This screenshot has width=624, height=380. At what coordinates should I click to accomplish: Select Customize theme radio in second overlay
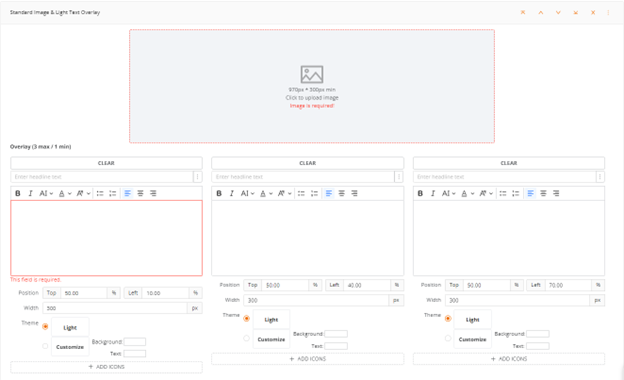[x=247, y=338]
